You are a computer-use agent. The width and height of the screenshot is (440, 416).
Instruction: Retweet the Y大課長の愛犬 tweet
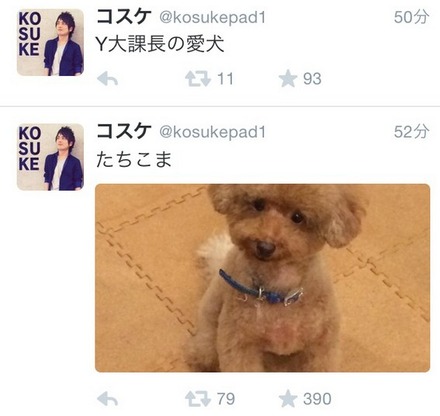[198, 79]
